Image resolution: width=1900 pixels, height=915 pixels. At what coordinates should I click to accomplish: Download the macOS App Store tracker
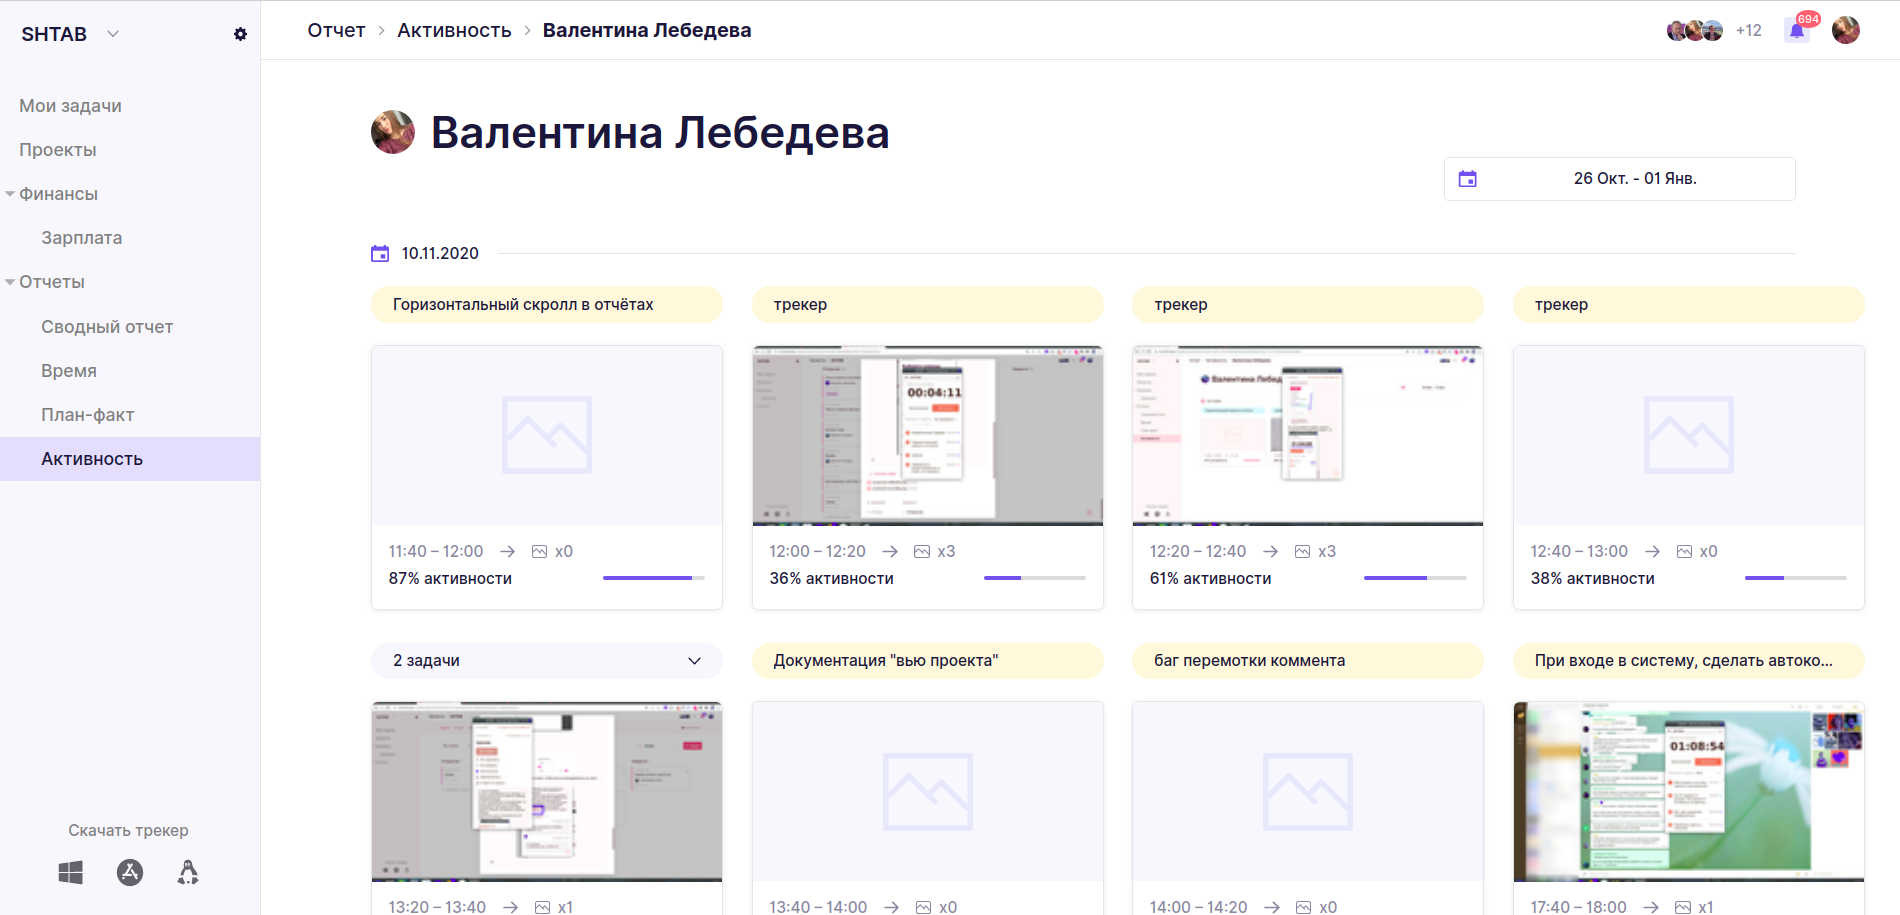130,872
